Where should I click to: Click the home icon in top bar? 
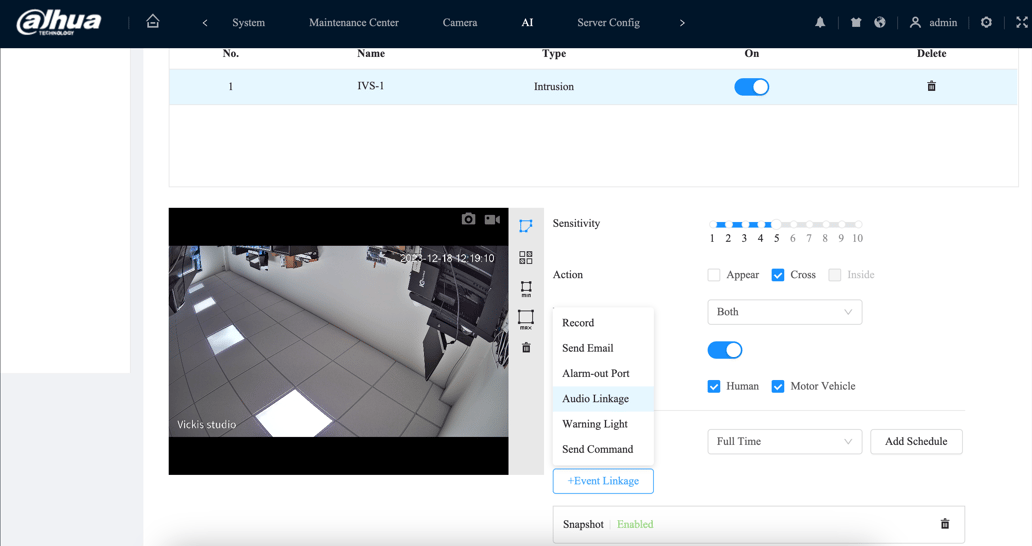tap(153, 22)
